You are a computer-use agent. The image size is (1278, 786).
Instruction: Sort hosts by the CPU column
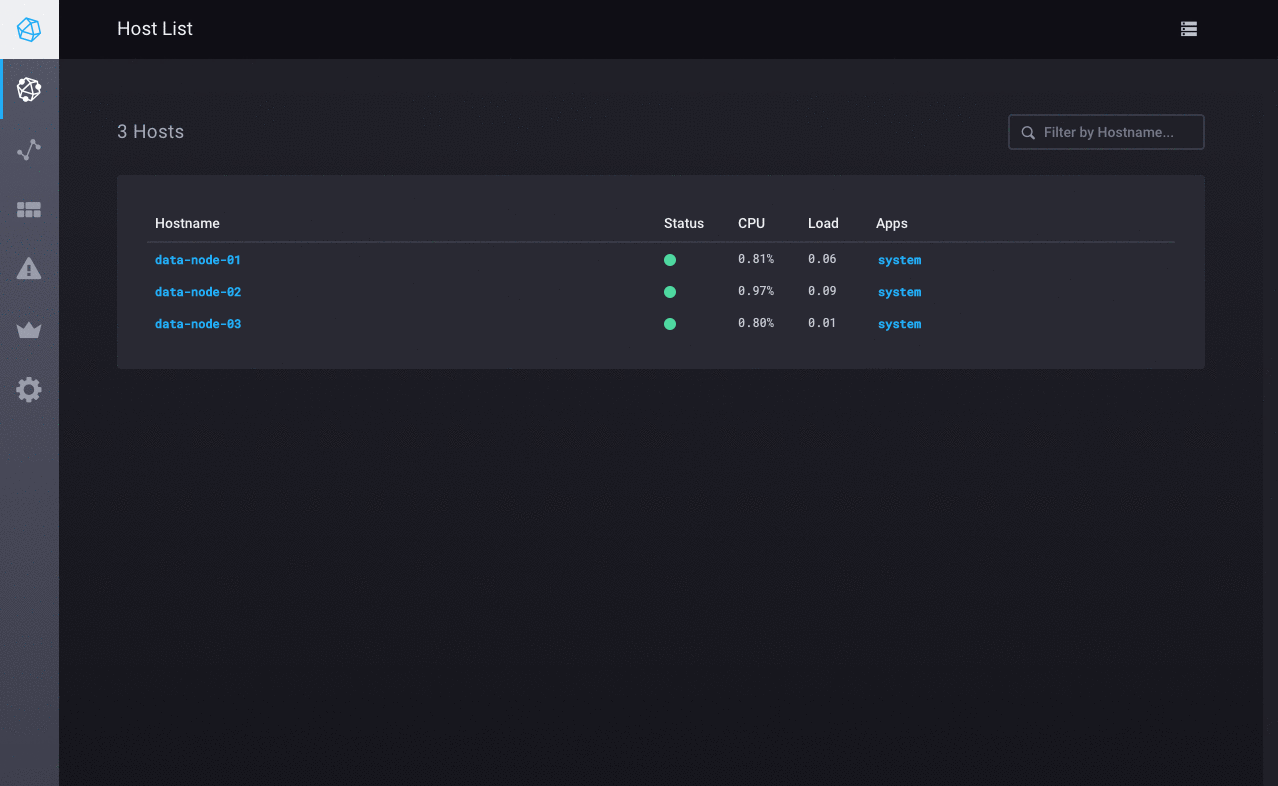click(x=752, y=223)
